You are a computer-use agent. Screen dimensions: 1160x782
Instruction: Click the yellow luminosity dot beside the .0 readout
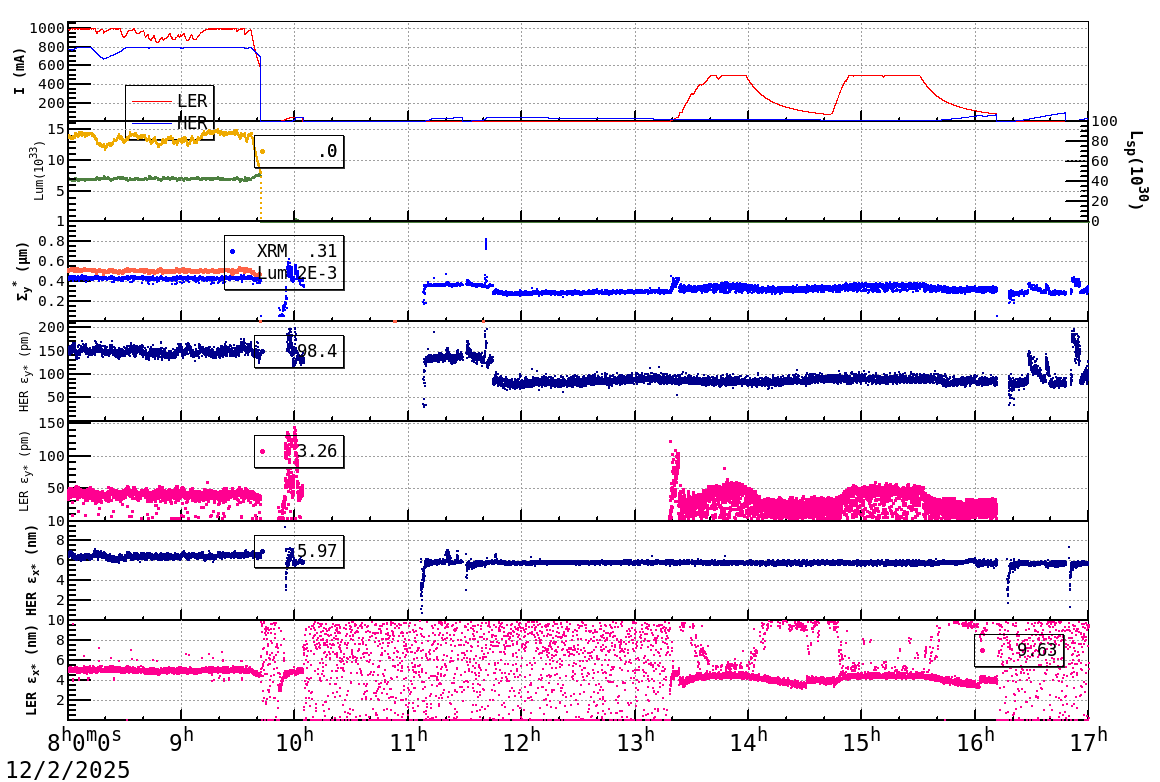point(263,151)
